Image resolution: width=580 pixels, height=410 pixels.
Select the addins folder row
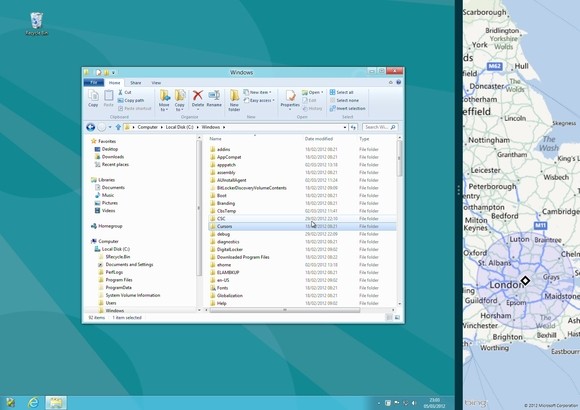(302, 149)
